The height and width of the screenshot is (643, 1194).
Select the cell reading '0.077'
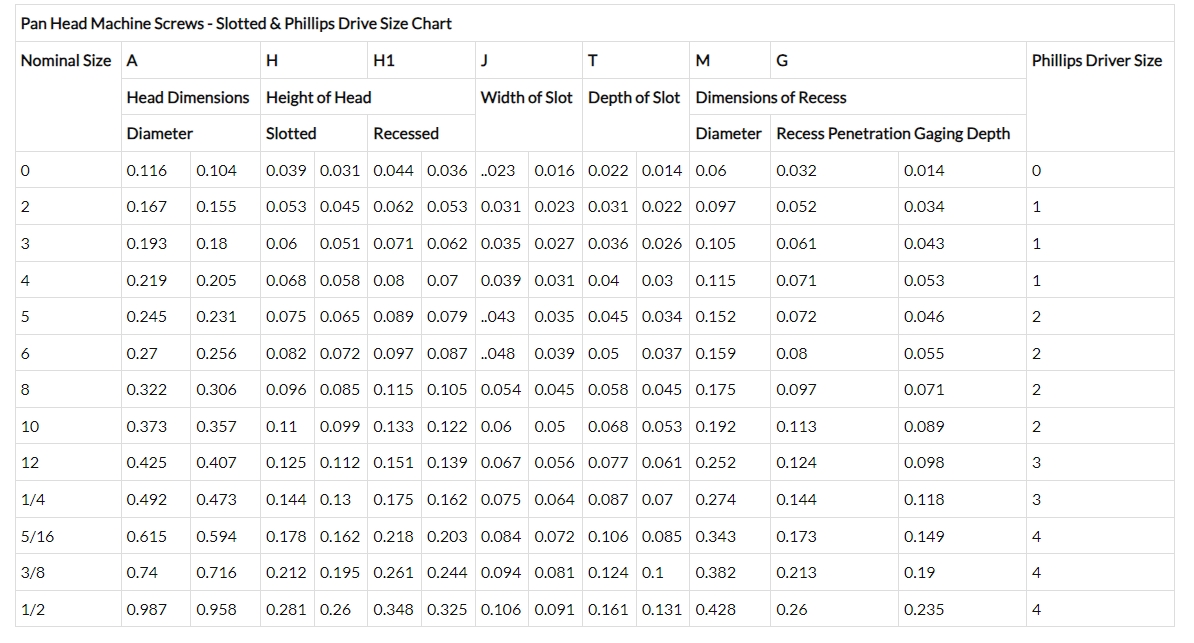pyautogui.click(x=608, y=462)
